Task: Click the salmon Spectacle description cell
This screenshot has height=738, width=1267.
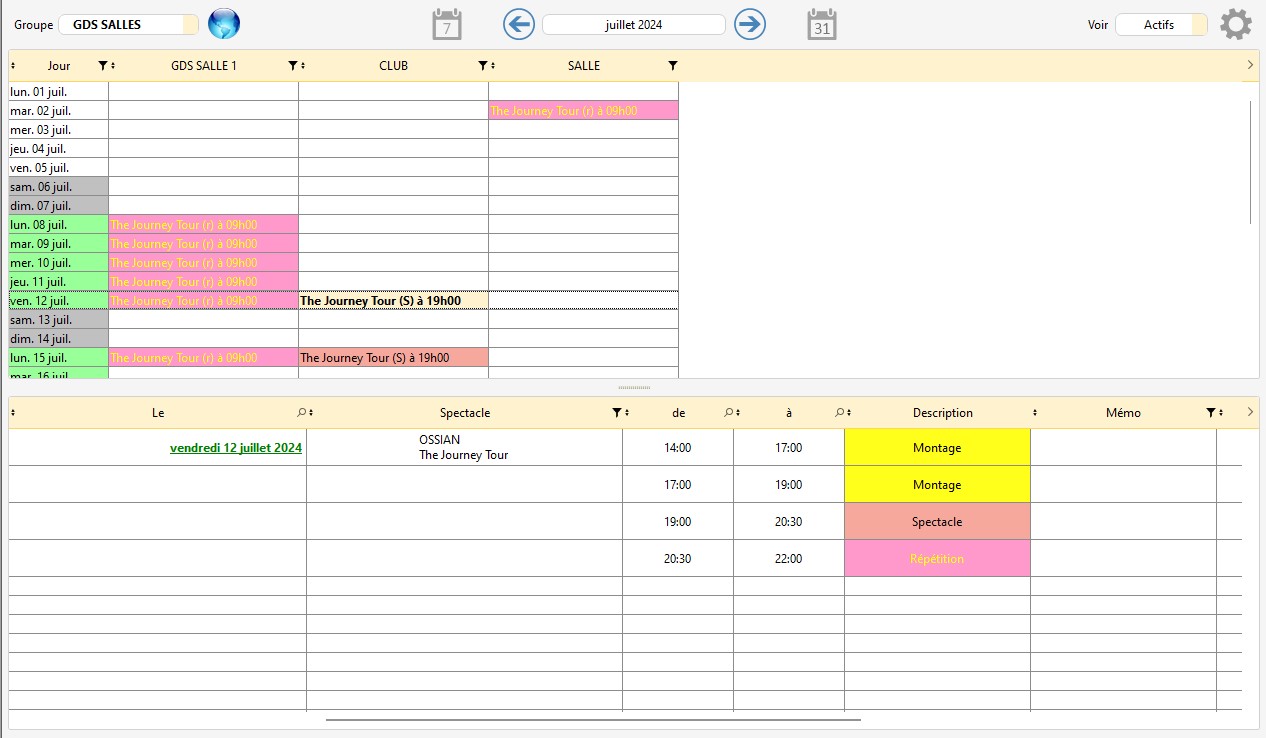Action: [x=936, y=522]
